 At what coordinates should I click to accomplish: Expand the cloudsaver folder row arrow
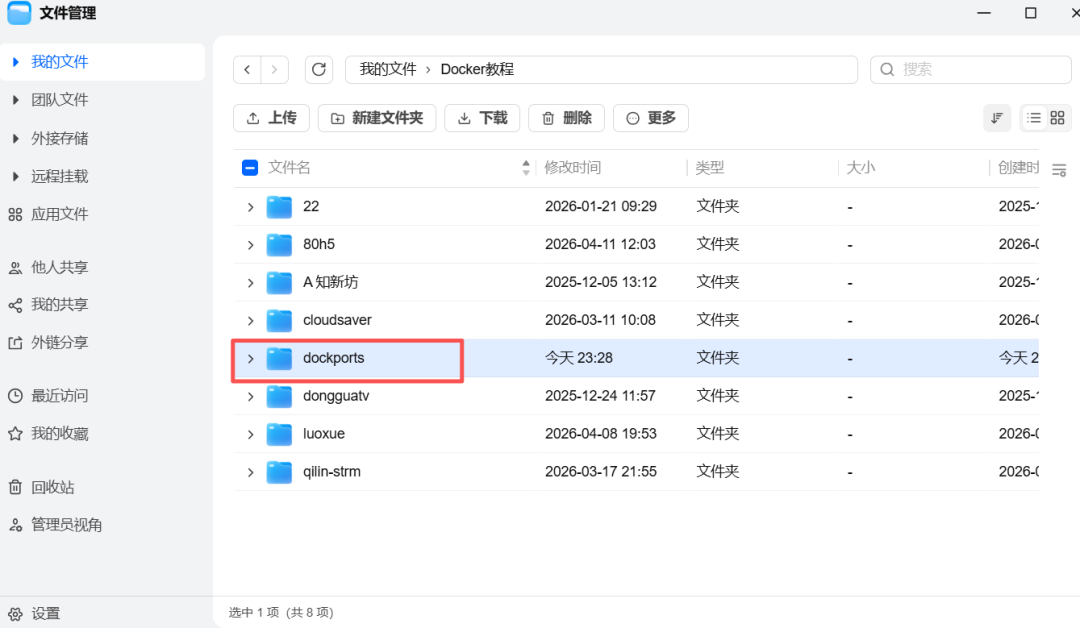click(x=250, y=320)
